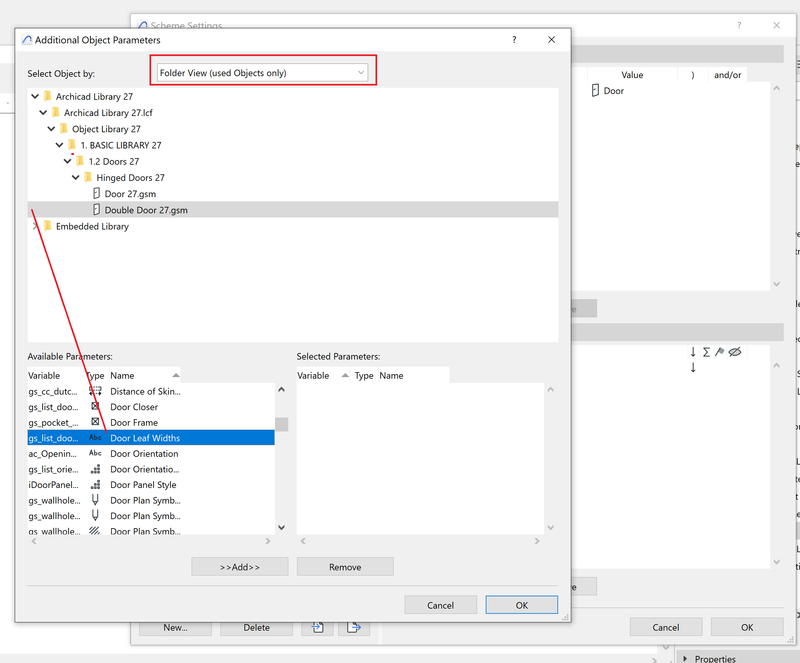Expand the Properties panel triangle
This screenshot has width=800, height=663.
tap(685, 658)
